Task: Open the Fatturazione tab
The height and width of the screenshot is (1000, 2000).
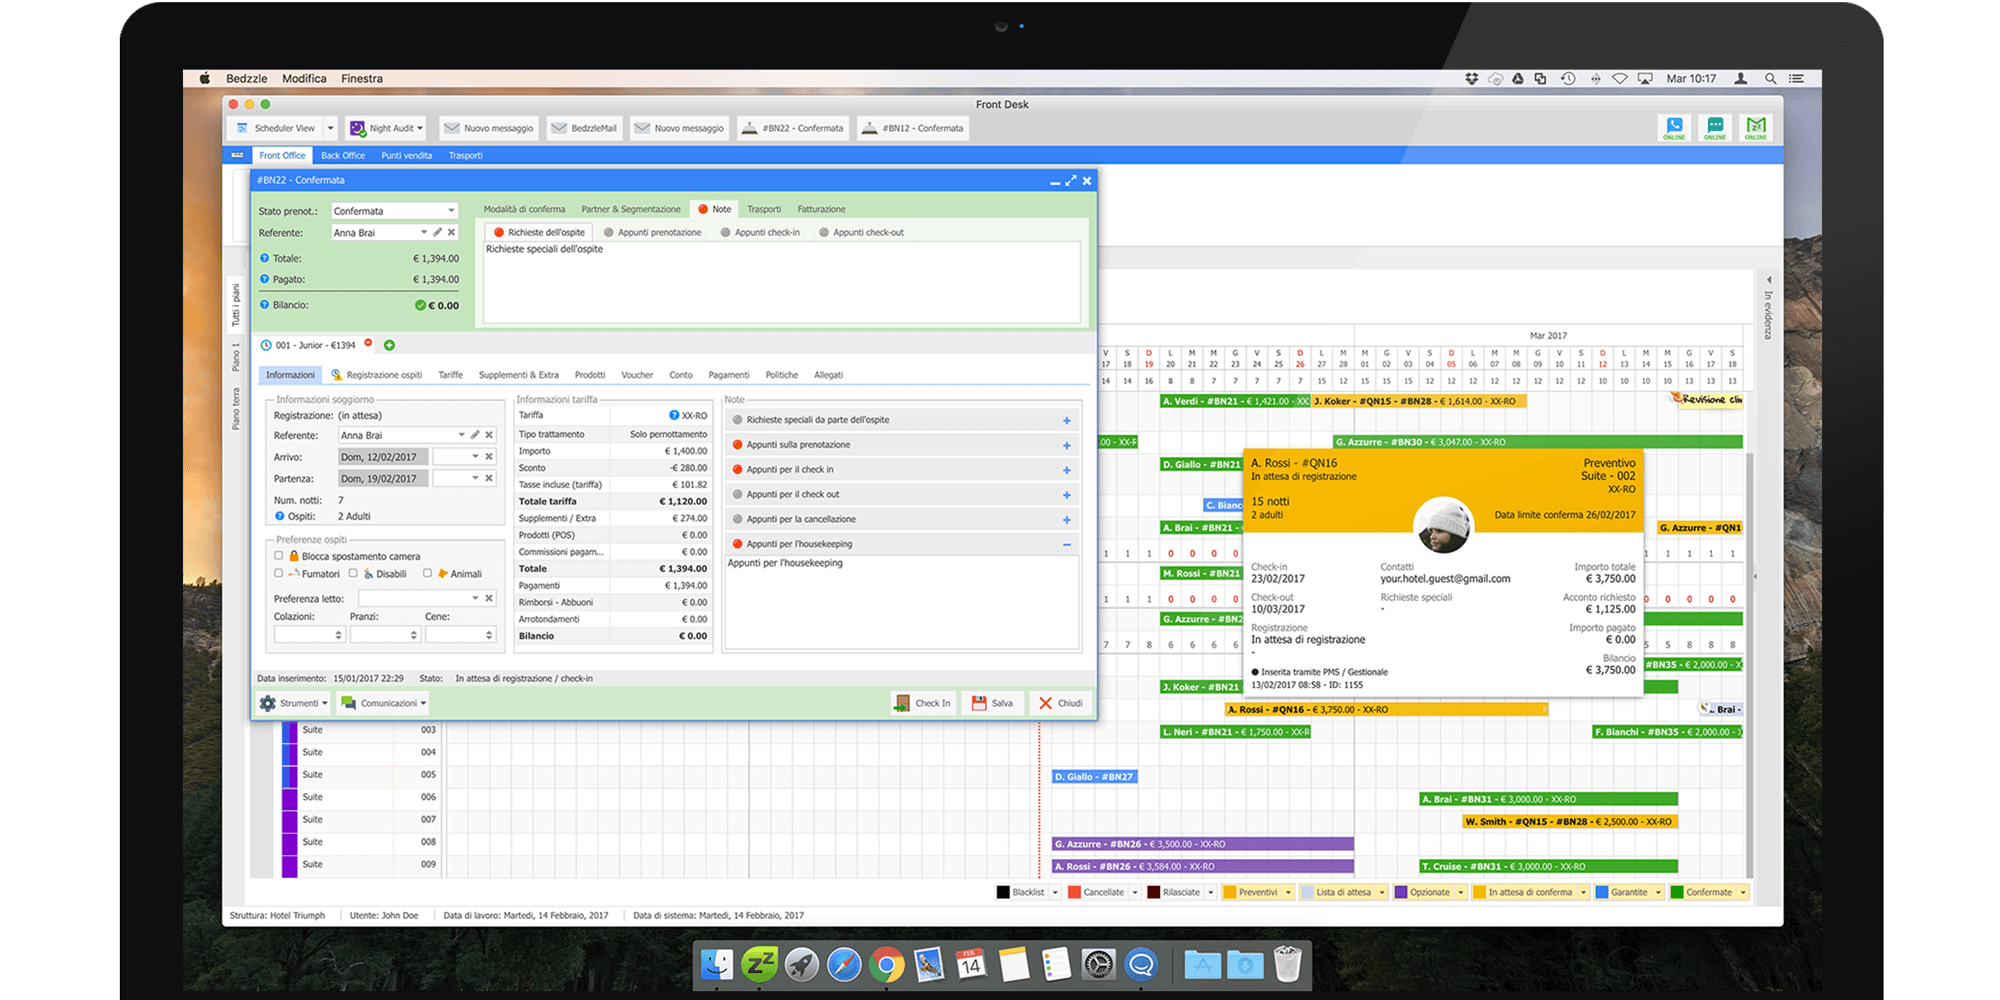Action: tap(822, 209)
